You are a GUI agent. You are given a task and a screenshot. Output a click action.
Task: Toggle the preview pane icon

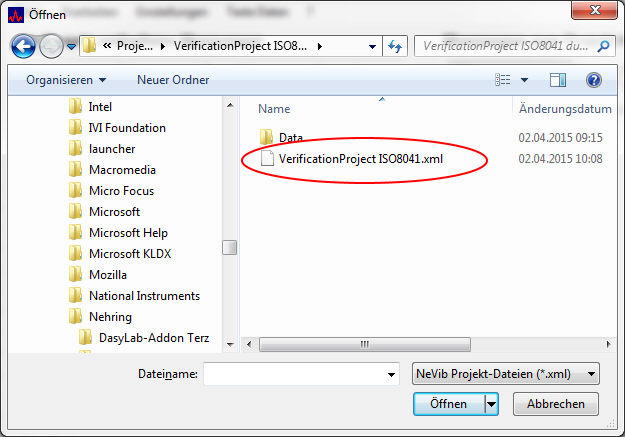(x=558, y=79)
